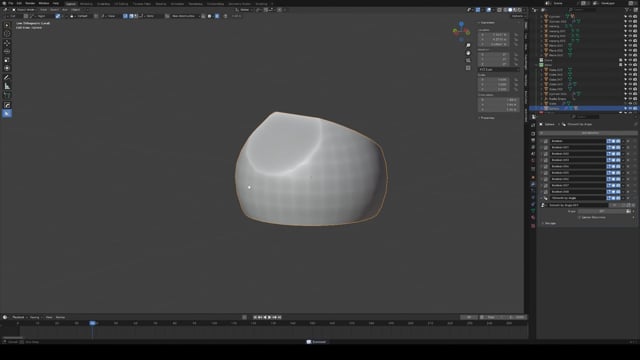Toggle viewport overlays button
Screen dimensions: 640x360
click(489, 10)
